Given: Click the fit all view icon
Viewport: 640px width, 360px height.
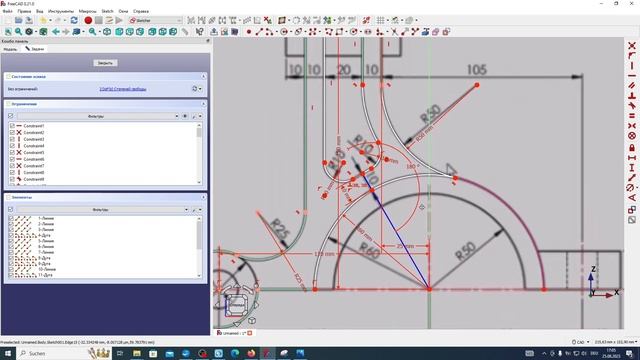Looking at the screenshot, I should [x=8, y=32].
